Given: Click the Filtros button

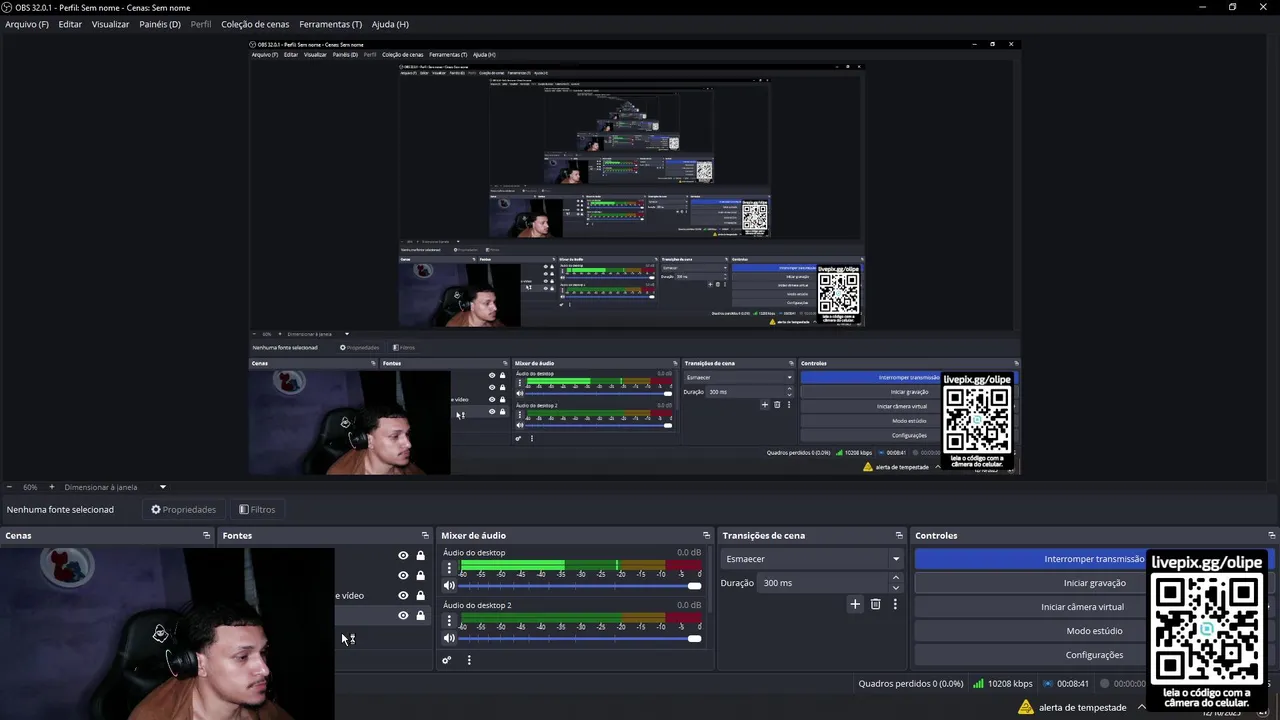Looking at the screenshot, I should [257, 509].
